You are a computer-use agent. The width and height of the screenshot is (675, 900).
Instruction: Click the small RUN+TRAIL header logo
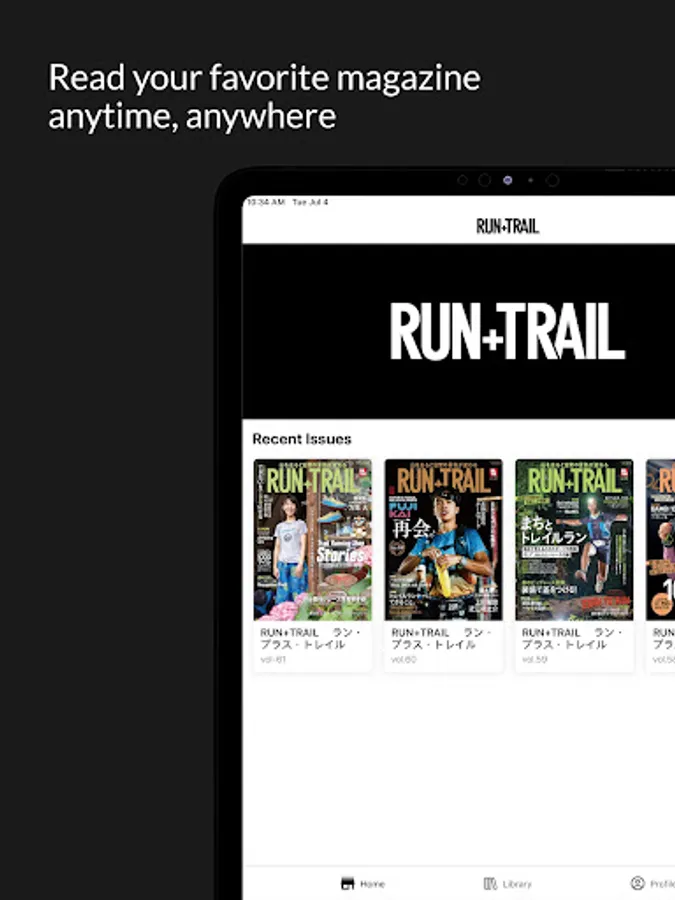pyautogui.click(x=507, y=226)
